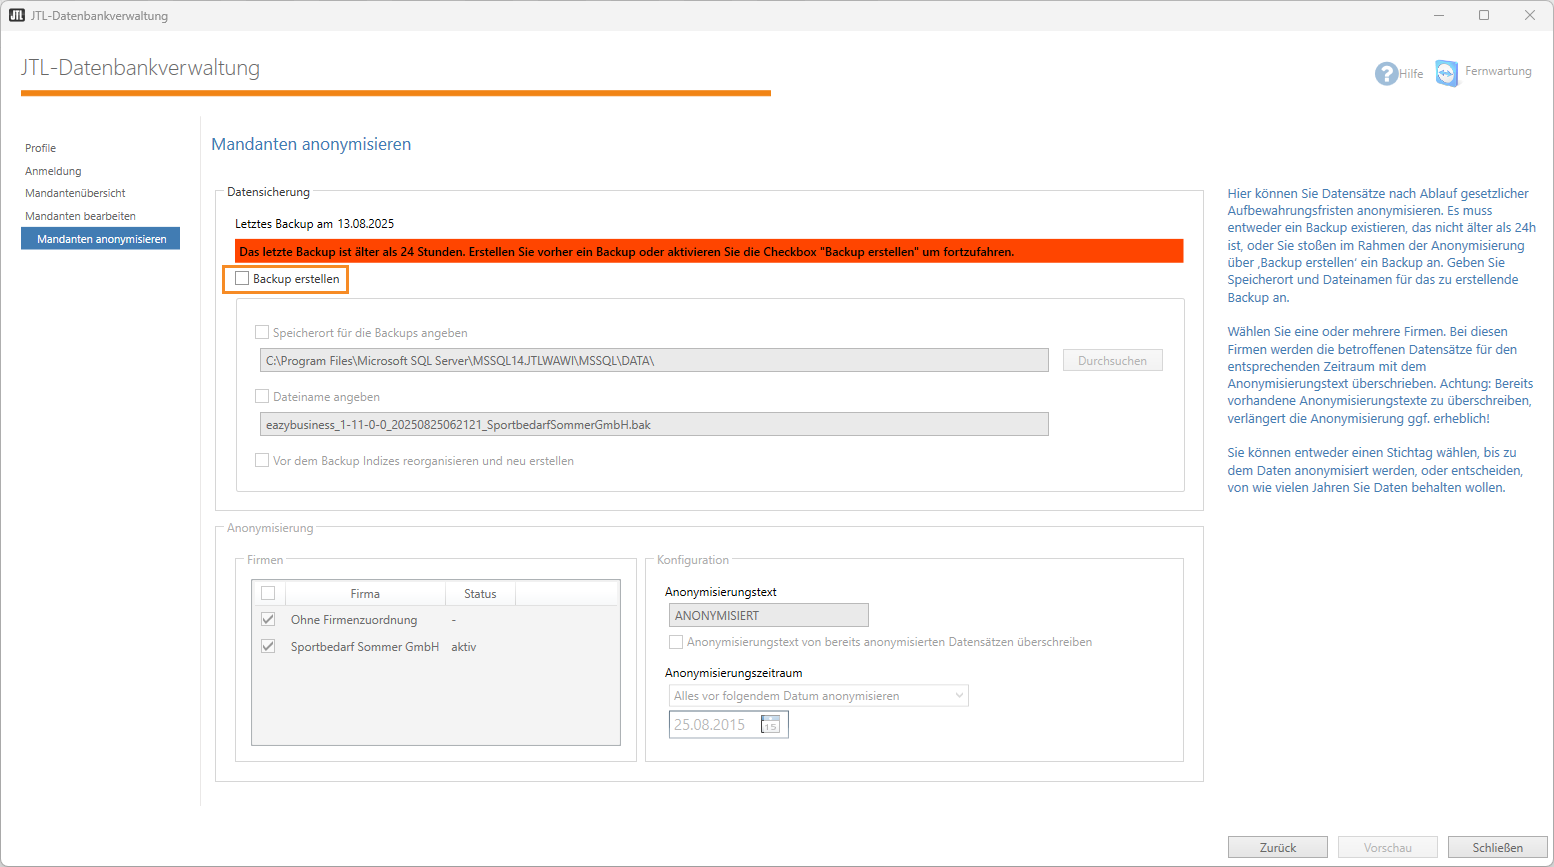Click the JTL app icon in title bar

16,15
